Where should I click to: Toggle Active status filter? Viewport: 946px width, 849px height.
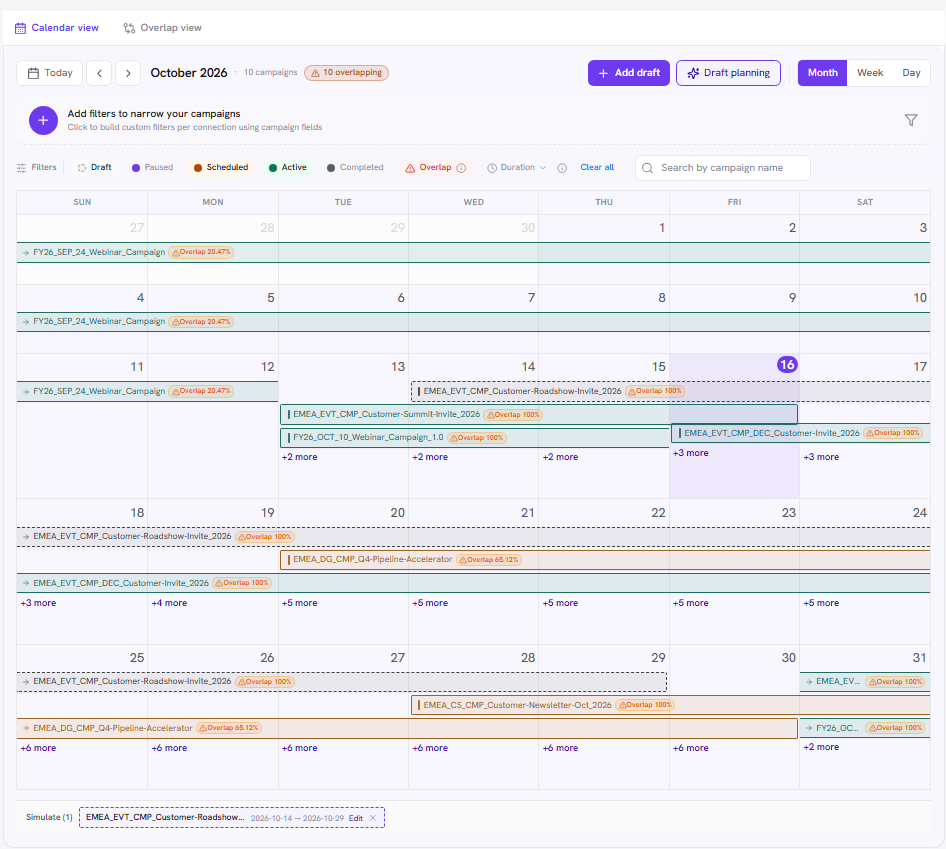pyautogui.click(x=288, y=168)
